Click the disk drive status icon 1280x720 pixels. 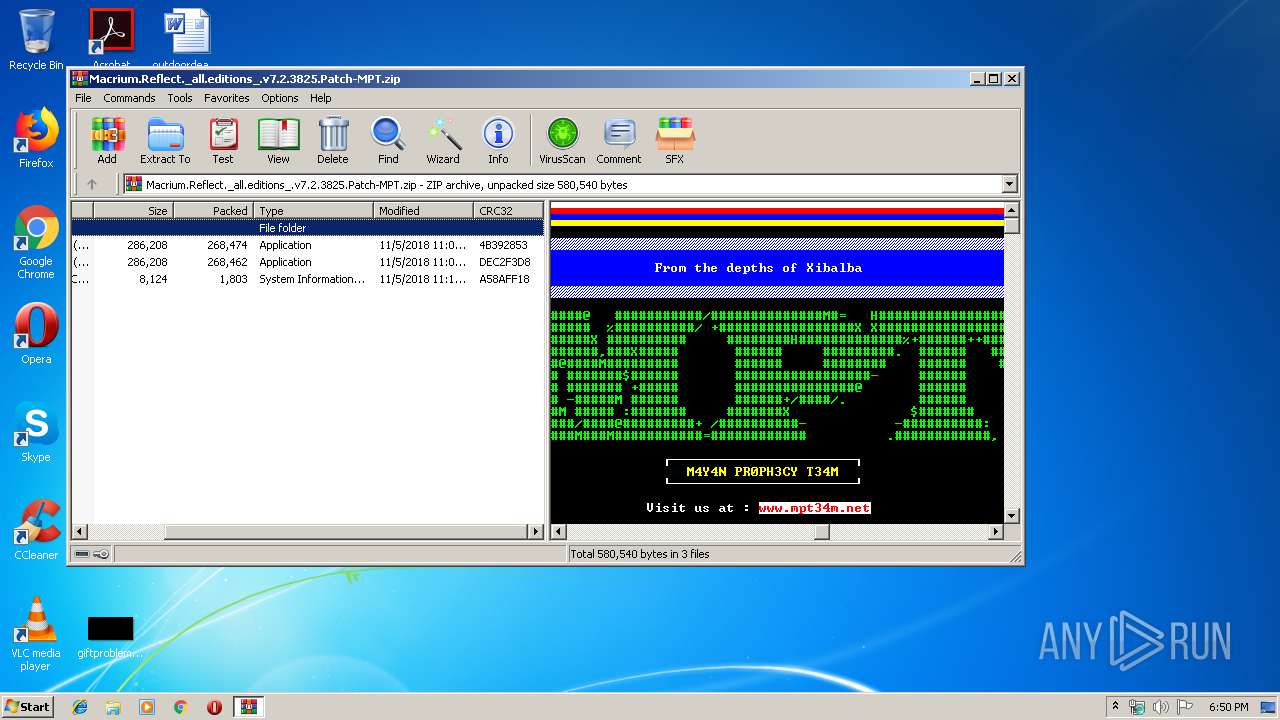click(x=82, y=554)
